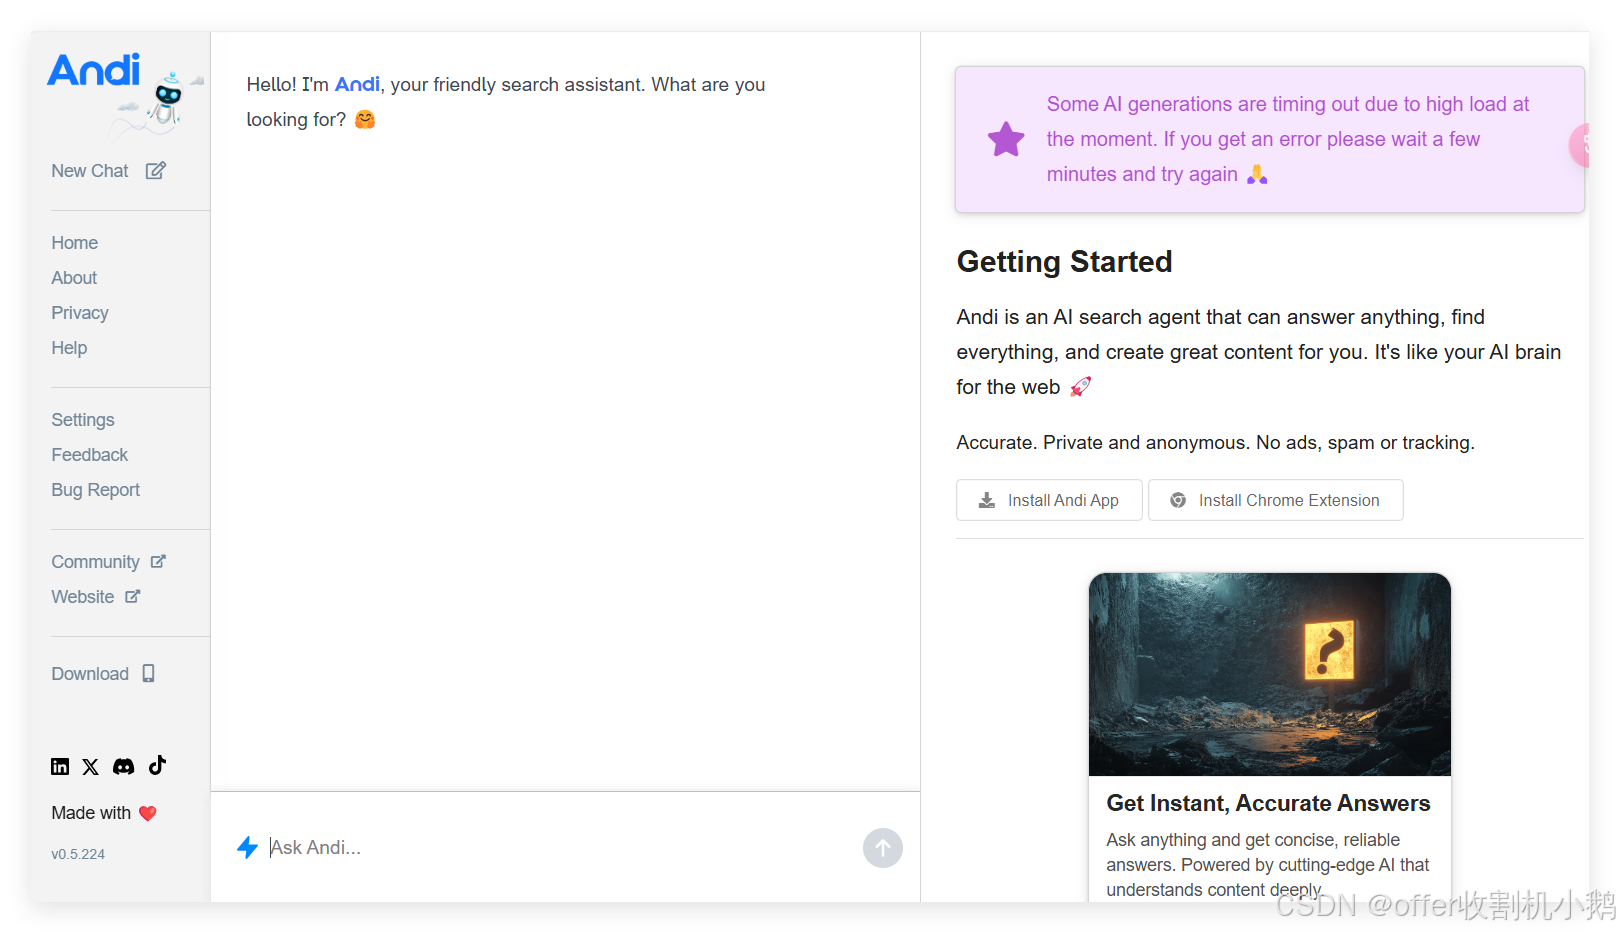Click the Get Instant, Accurate Answers title
The width and height of the screenshot is (1620, 933).
point(1268,803)
